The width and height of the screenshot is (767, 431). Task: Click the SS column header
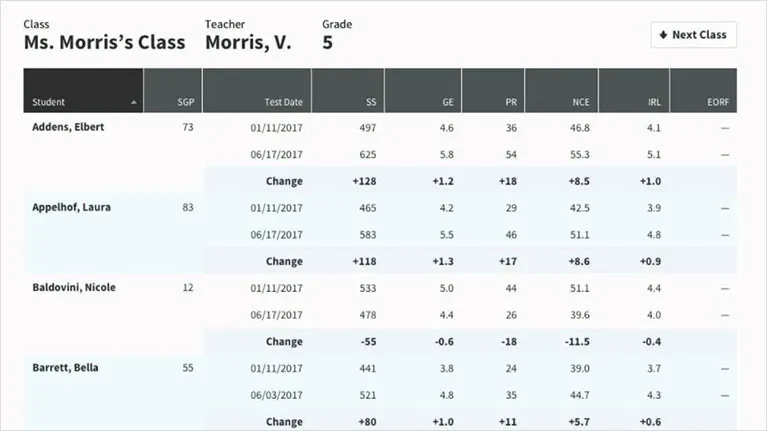pyautogui.click(x=348, y=91)
